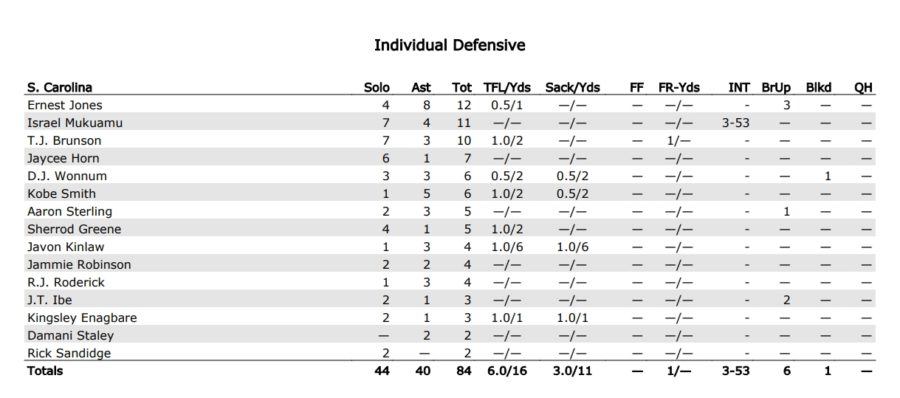The image size is (900, 398).
Task: Select the Kingsley Enagbare player name
Action: (82, 318)
